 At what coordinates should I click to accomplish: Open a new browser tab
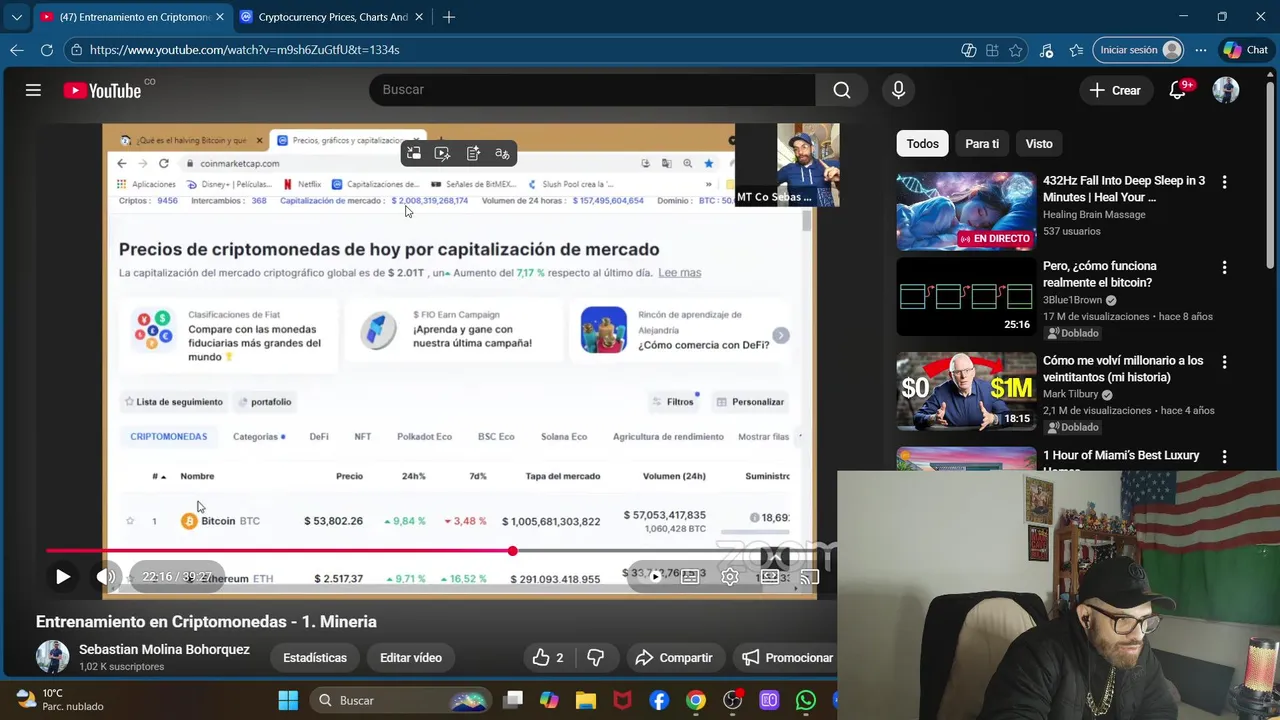tap(449, 17)
